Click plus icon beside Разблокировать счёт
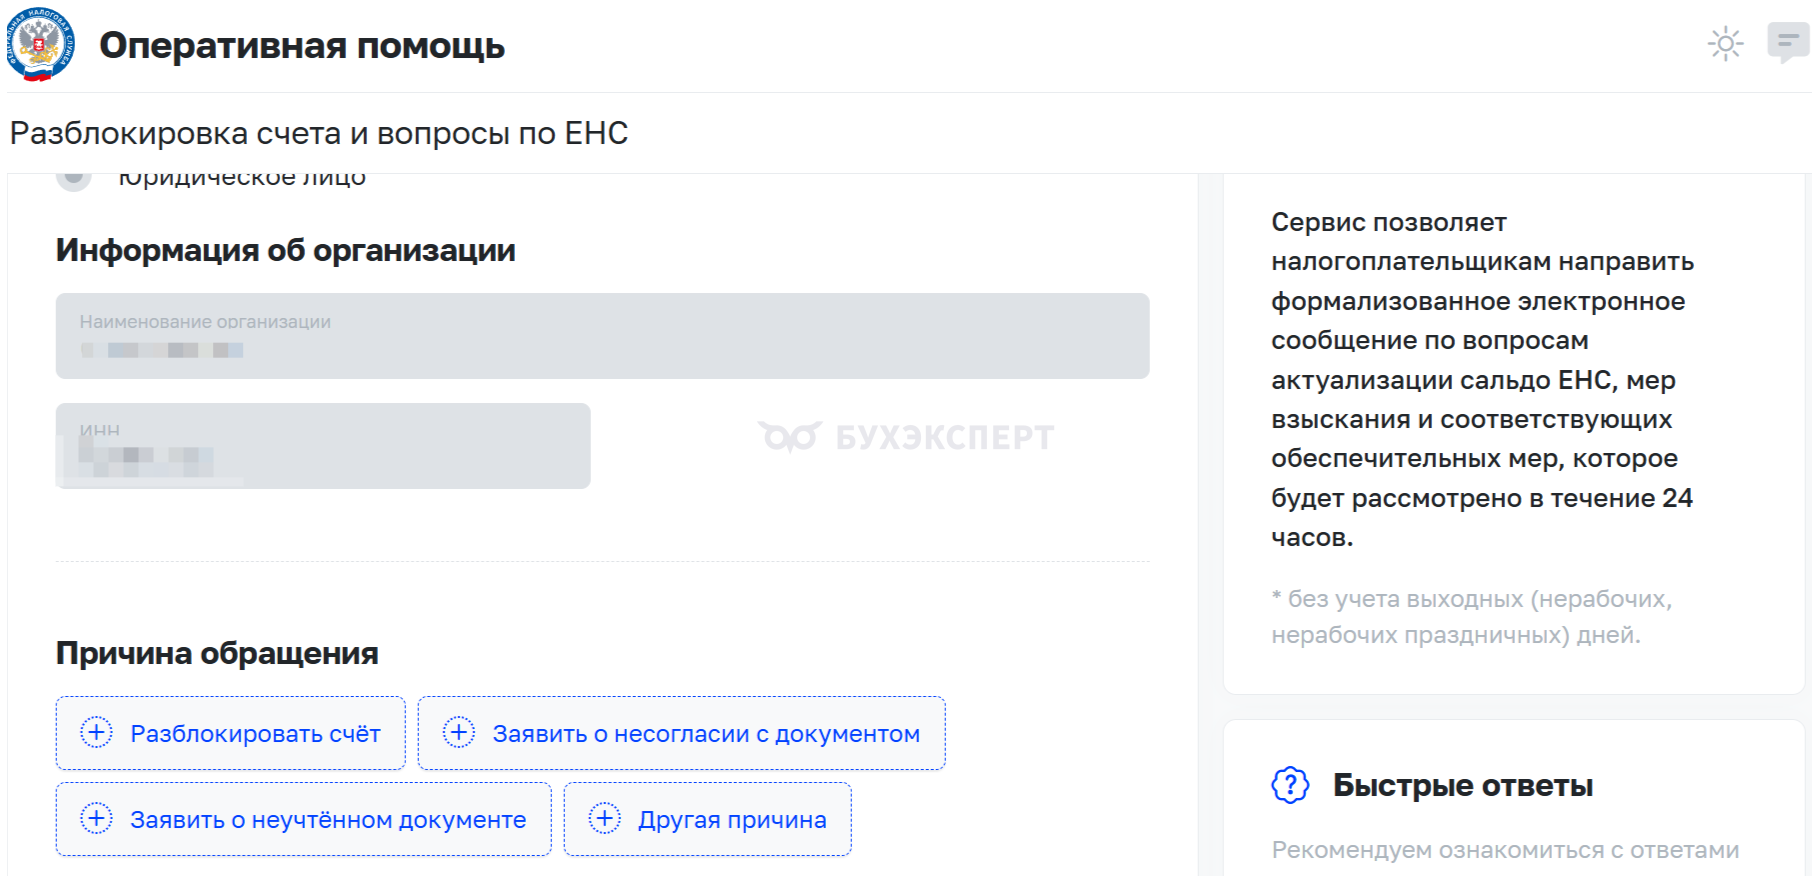Screen dimensions: 1812x876 coord(96,733)
